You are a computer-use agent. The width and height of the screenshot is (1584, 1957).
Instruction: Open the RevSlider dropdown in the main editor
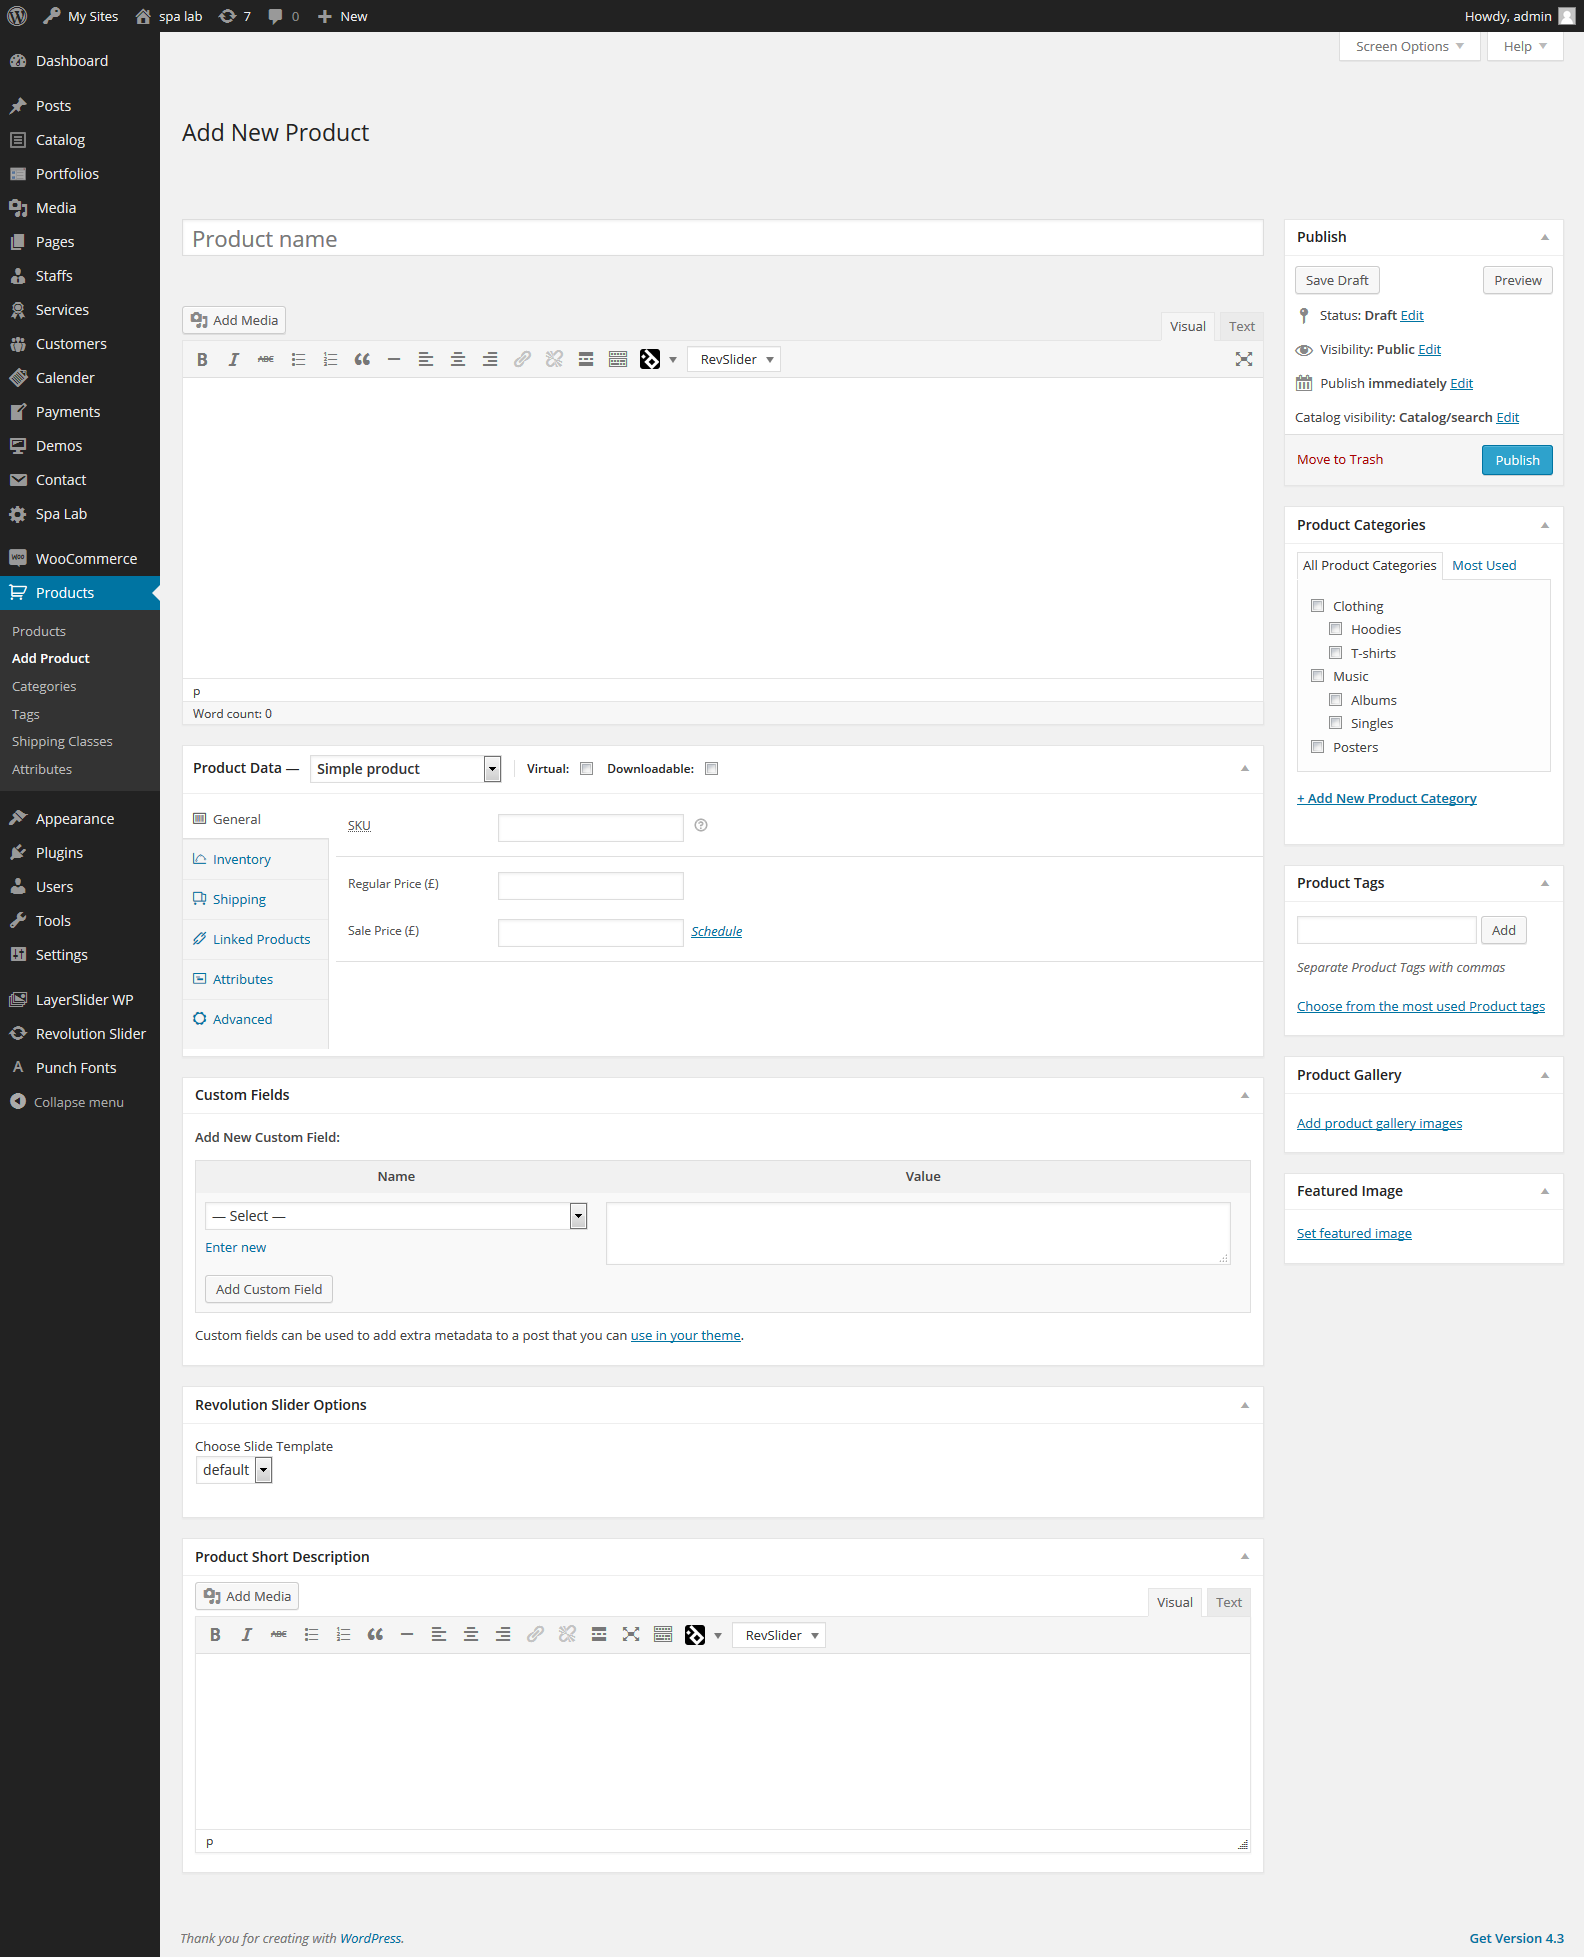click(x=735, y=360)
